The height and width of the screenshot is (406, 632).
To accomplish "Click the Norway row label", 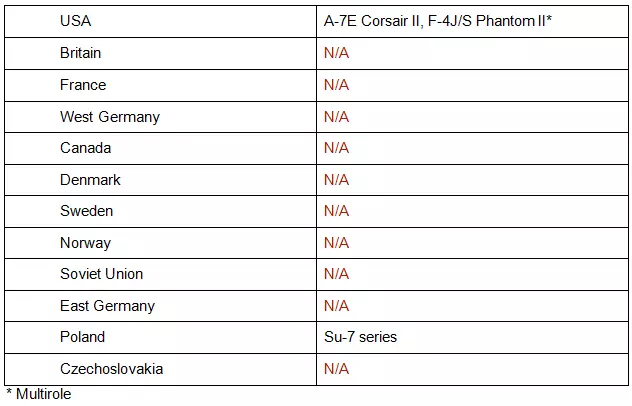I will [85, 243].
